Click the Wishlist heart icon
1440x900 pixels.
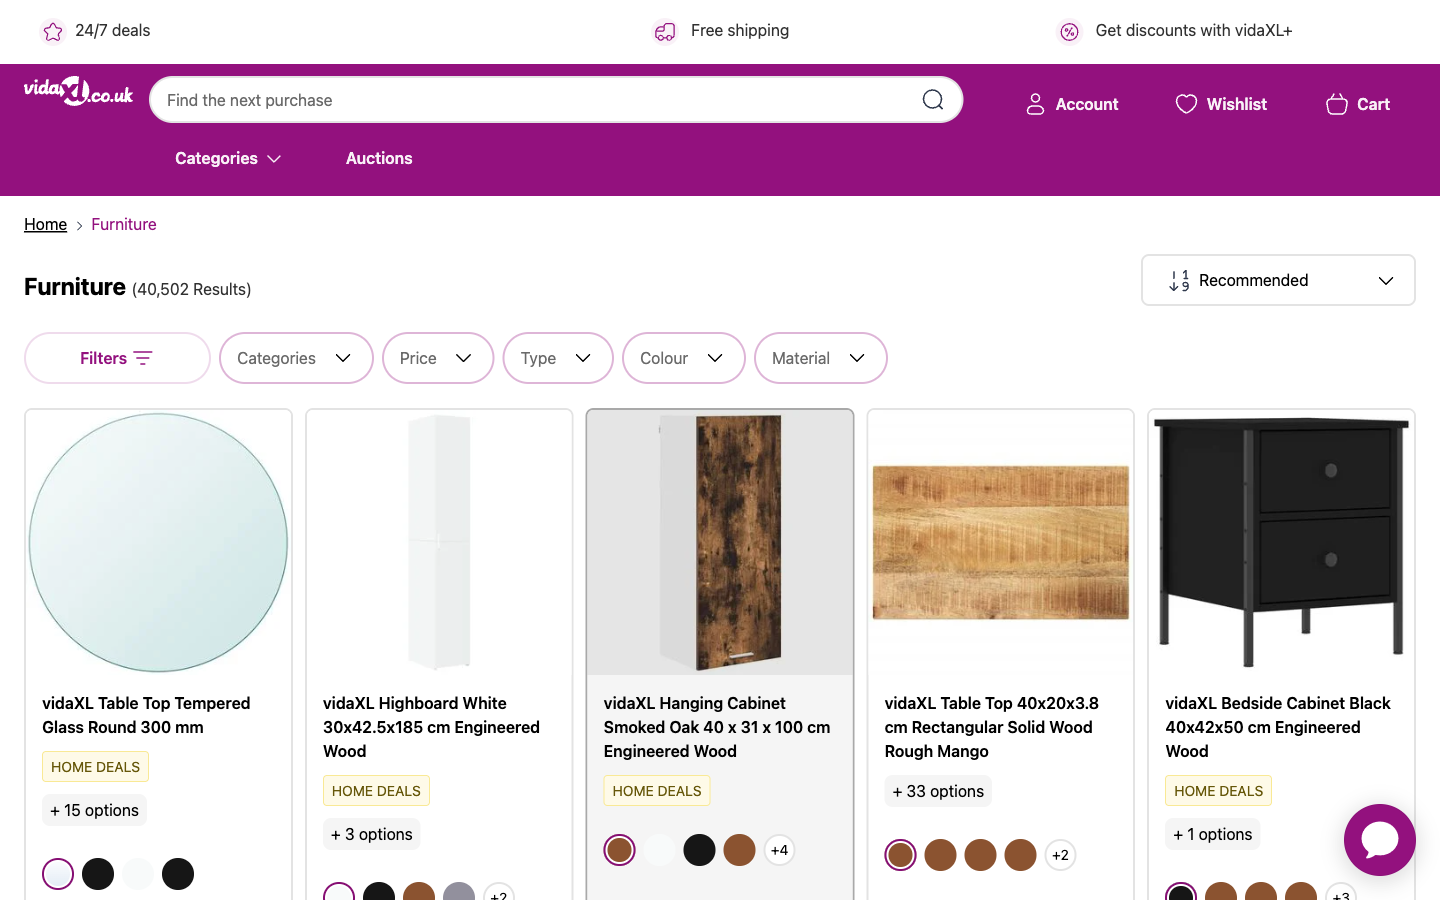pos(1186,104)
